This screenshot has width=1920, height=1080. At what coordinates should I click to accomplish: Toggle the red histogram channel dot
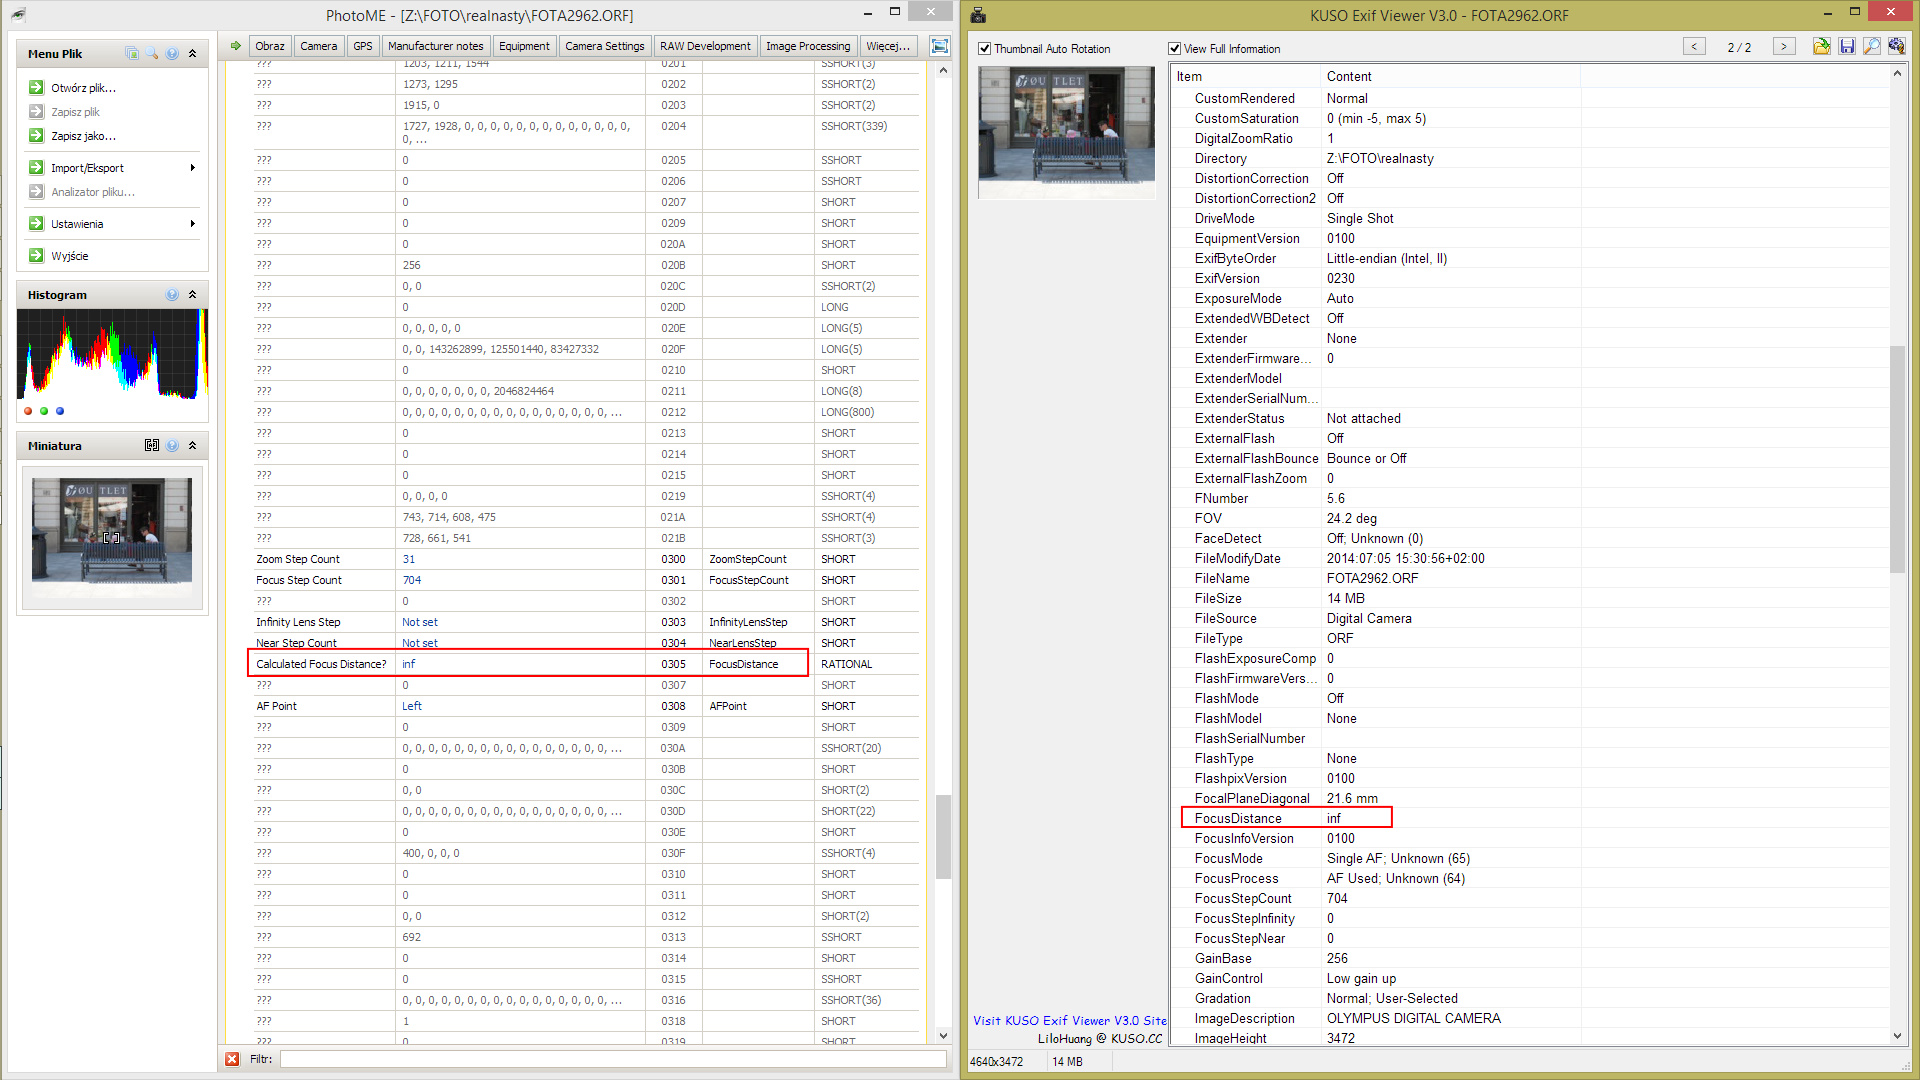click(28, 411)
